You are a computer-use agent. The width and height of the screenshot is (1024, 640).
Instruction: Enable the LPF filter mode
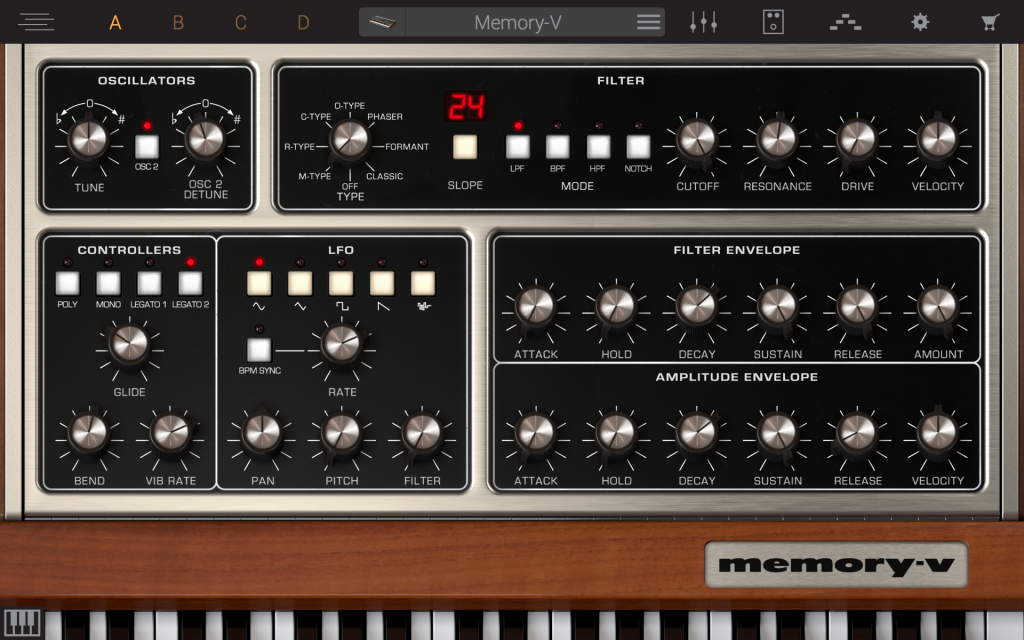click(516, 148)
